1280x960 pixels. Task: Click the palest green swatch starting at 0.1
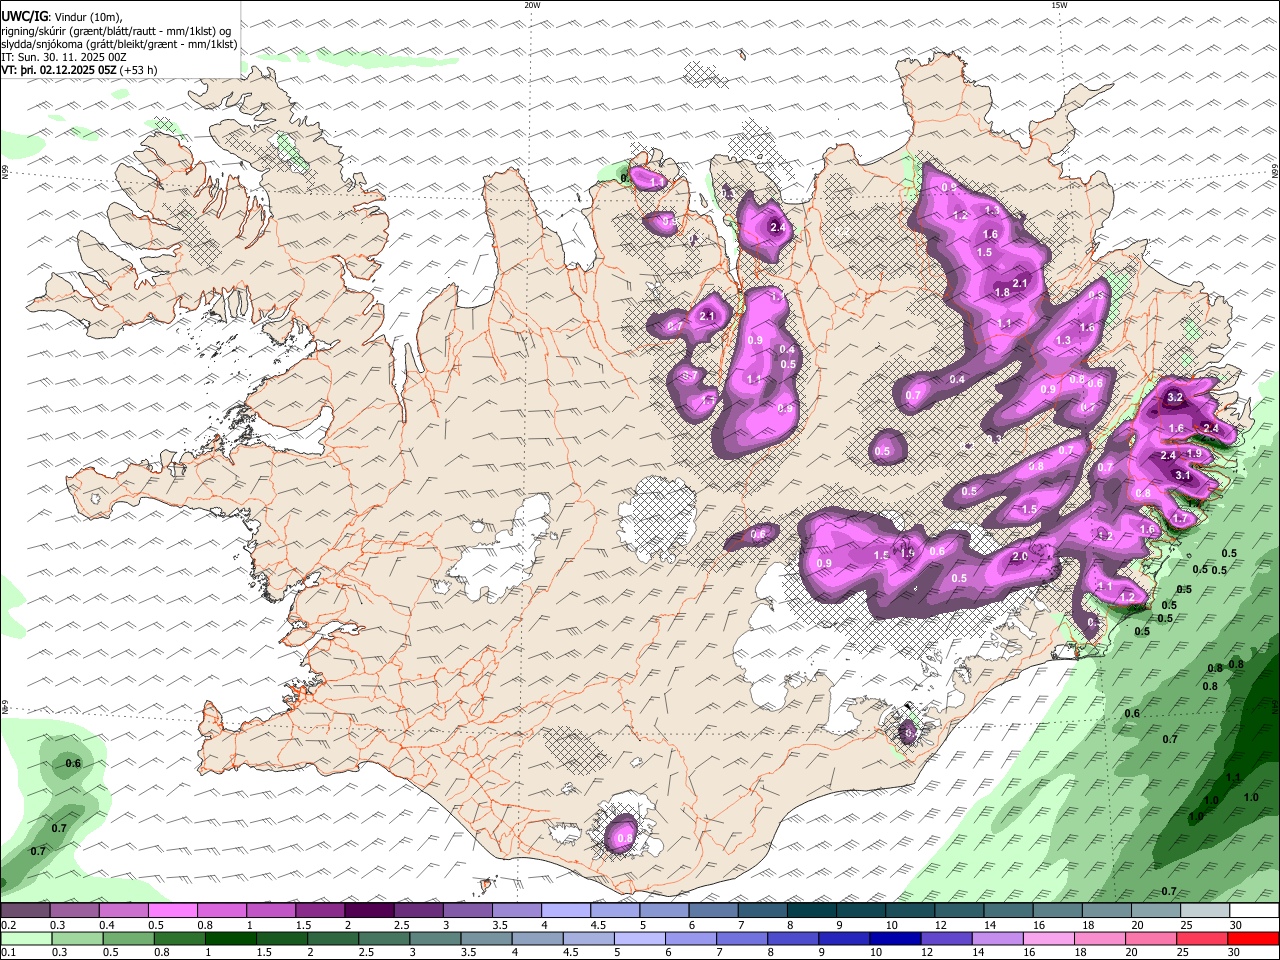coord(25,939)
